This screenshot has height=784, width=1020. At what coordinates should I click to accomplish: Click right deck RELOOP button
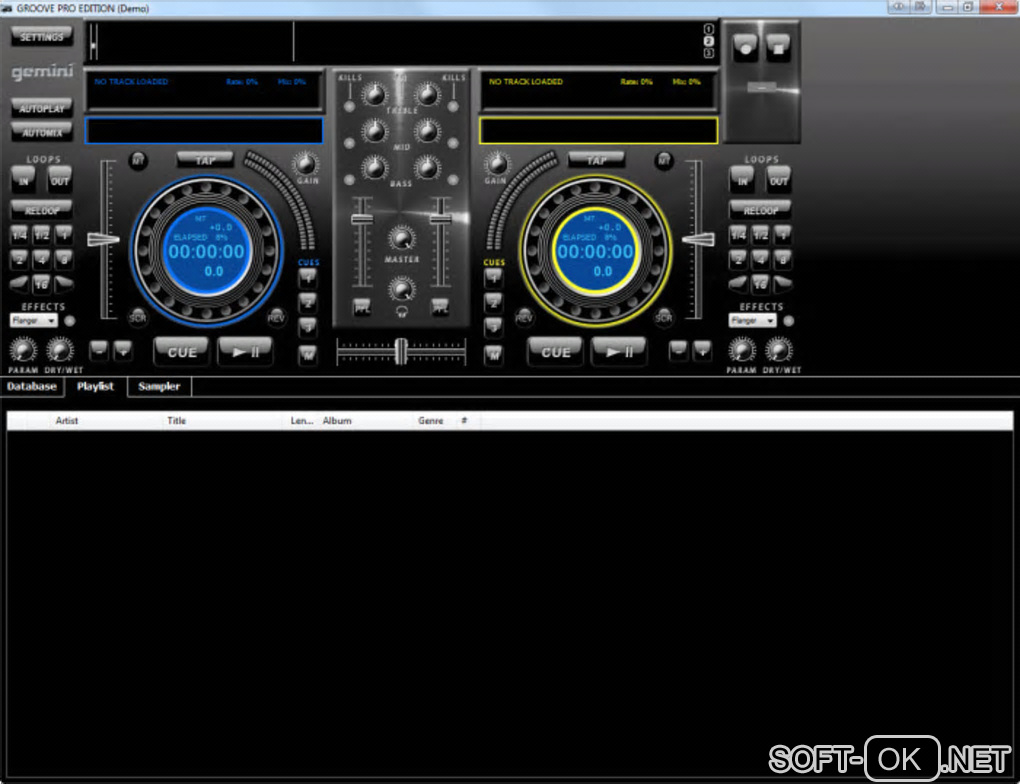(x=760, y=210)
